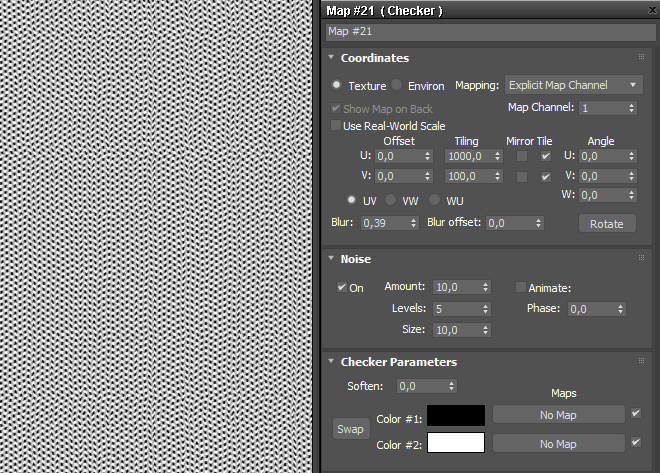
Task: Collapse the Noise rollout
Action: click(x=355, y=259)
